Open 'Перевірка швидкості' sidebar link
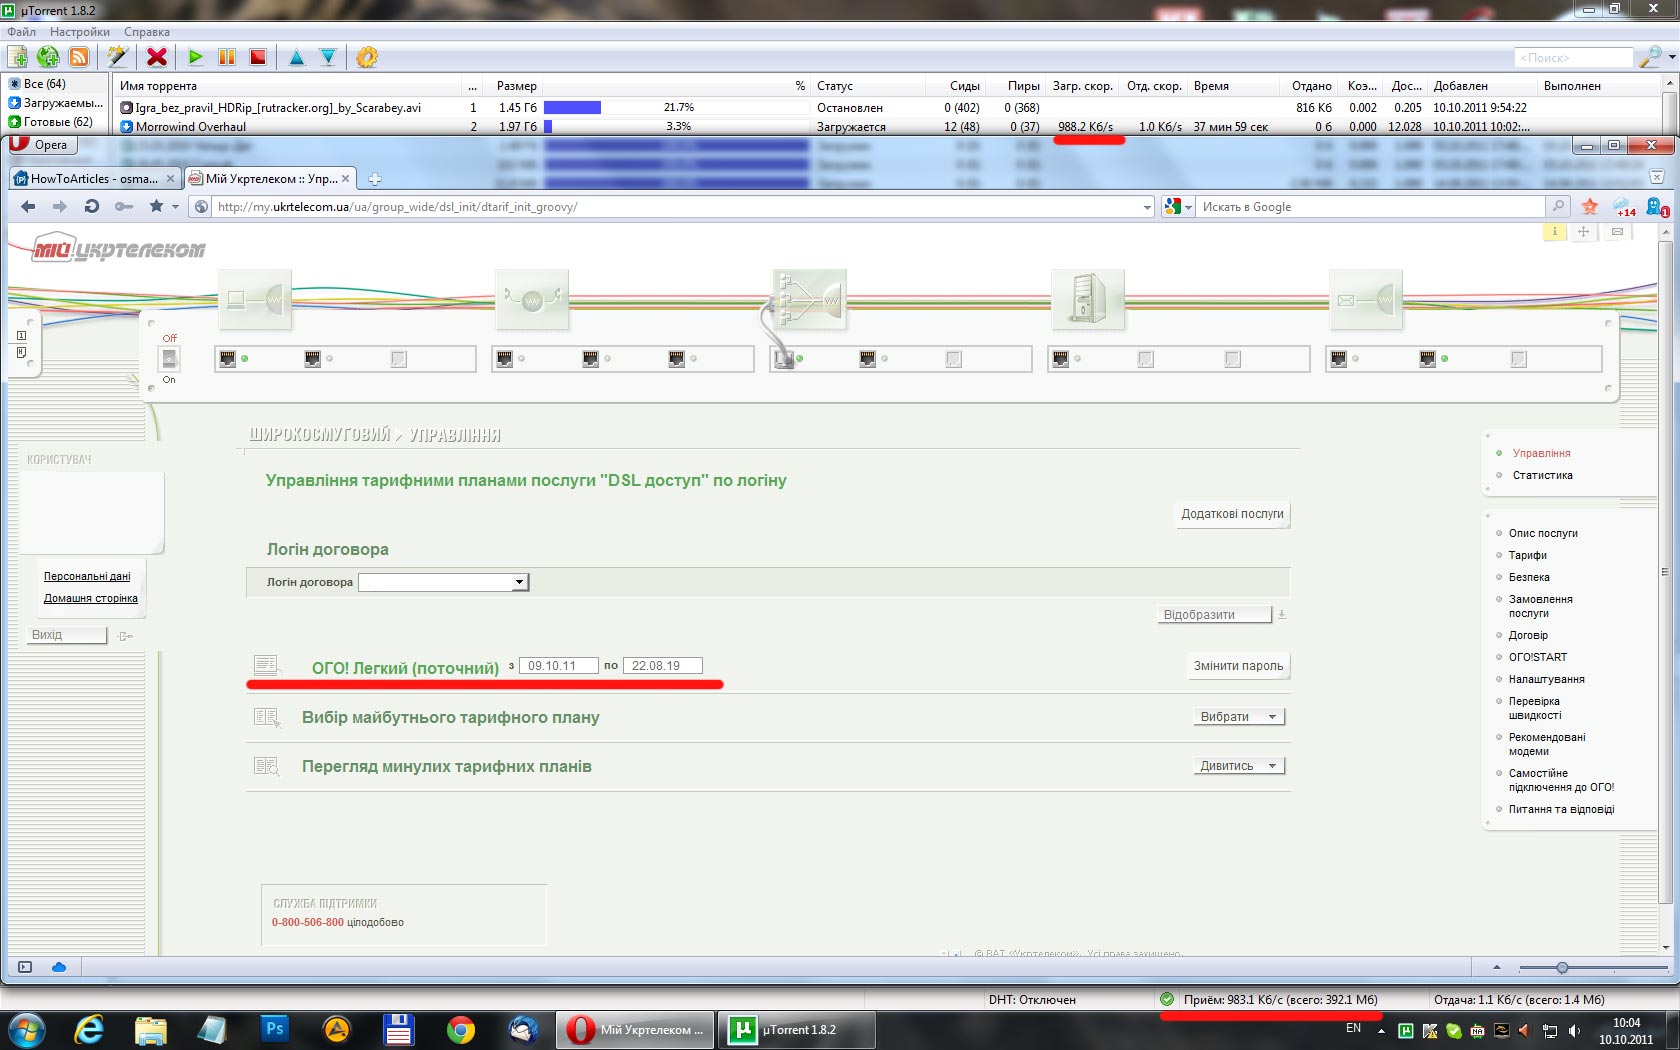Viewport: 1680px width, 1050px height. tap(1535, 708)
